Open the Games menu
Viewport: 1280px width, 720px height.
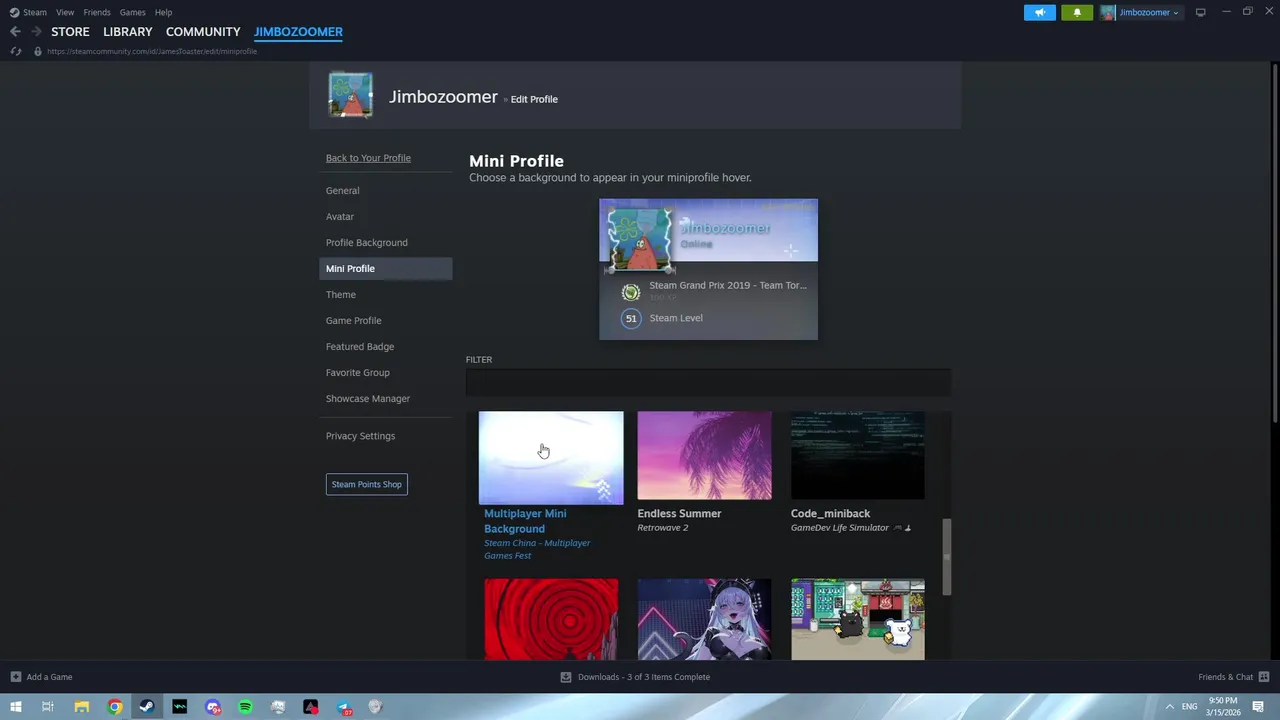pyautogui.click(x=132, y=12)
